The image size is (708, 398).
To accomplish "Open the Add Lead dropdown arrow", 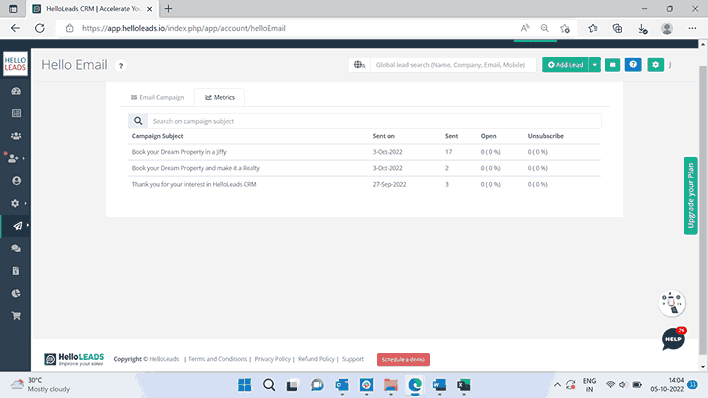I will (x=595, y=65).
